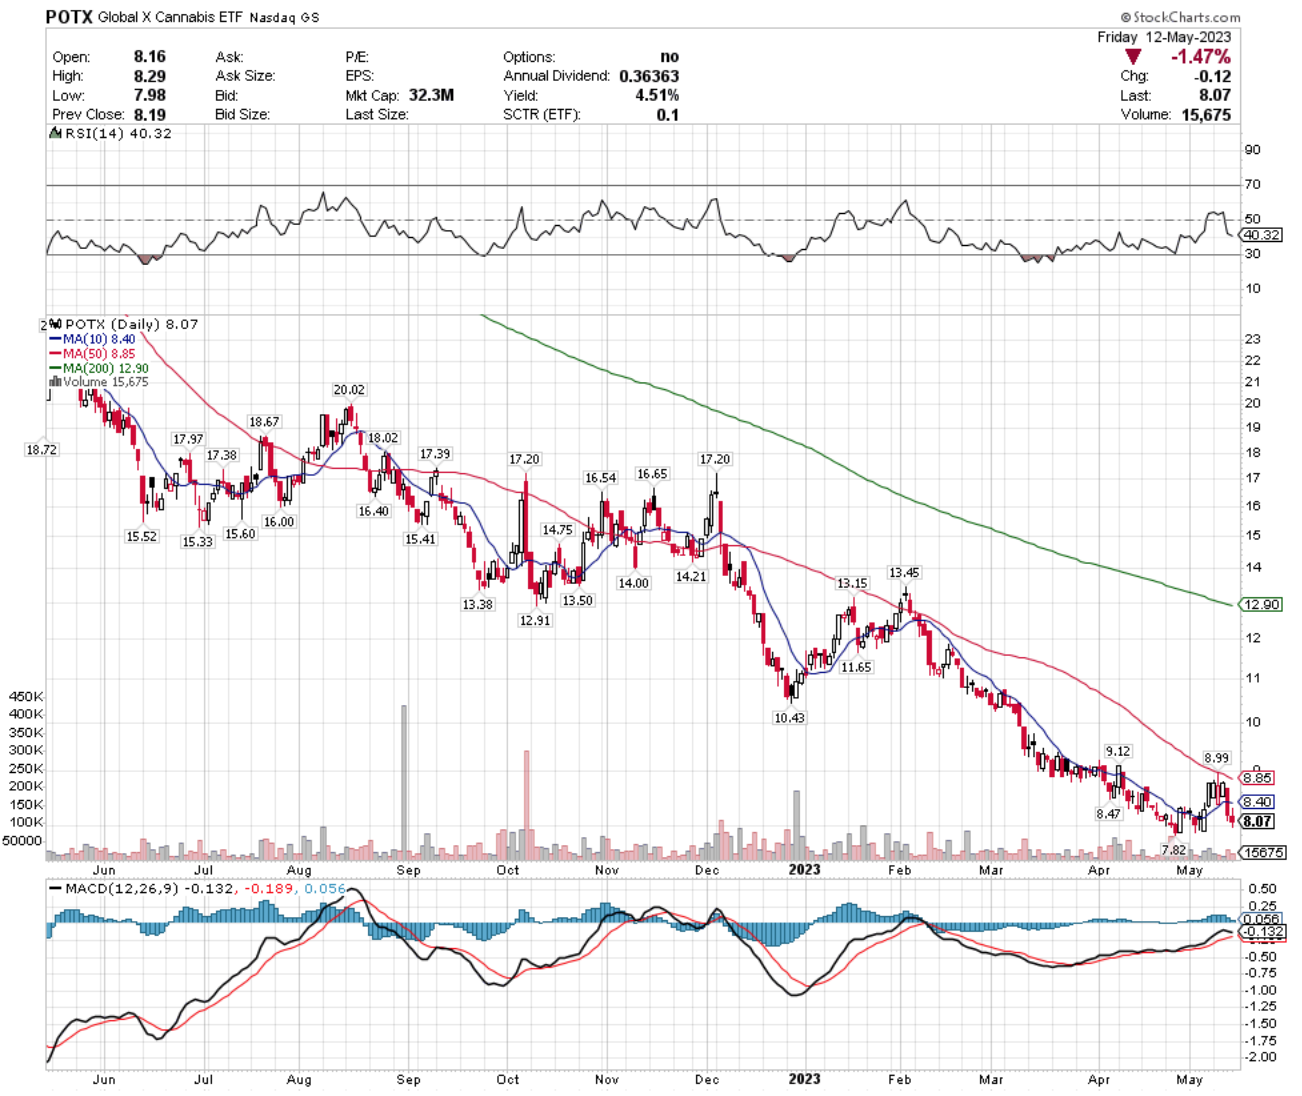
Task: Click the SCTR (ETF) value 0.1
Action: click(668, 114)
